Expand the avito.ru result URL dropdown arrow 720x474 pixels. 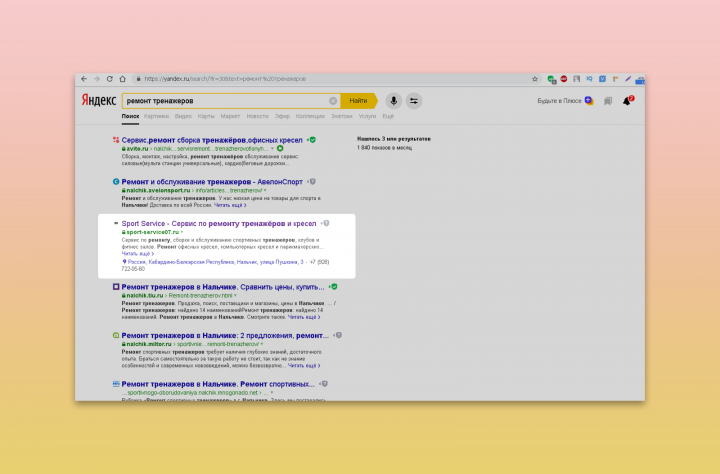(272, 149)
